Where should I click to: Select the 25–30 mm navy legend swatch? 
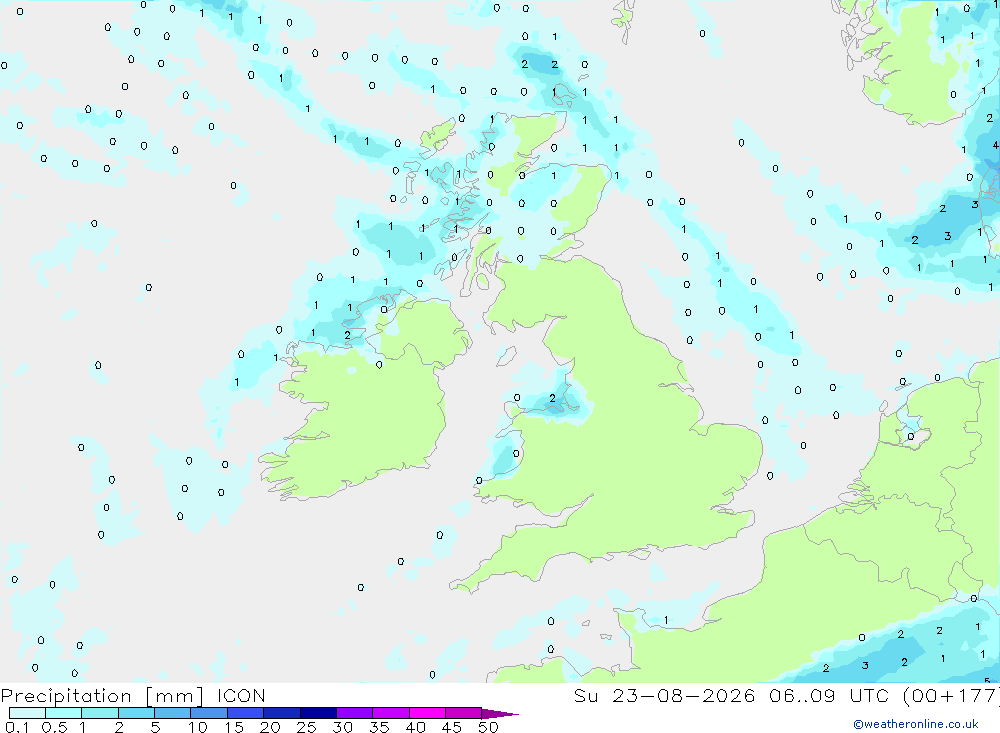click(318, 713)
